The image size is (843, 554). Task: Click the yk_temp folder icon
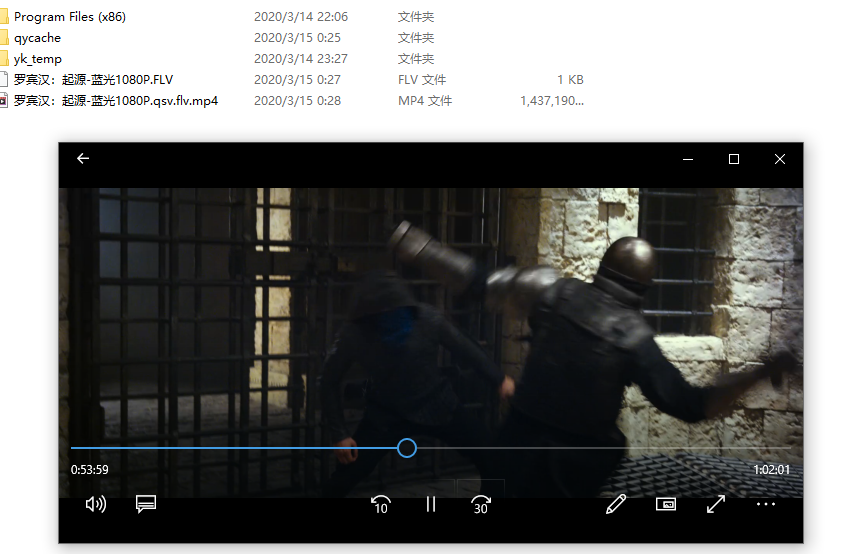coord(4,59)
